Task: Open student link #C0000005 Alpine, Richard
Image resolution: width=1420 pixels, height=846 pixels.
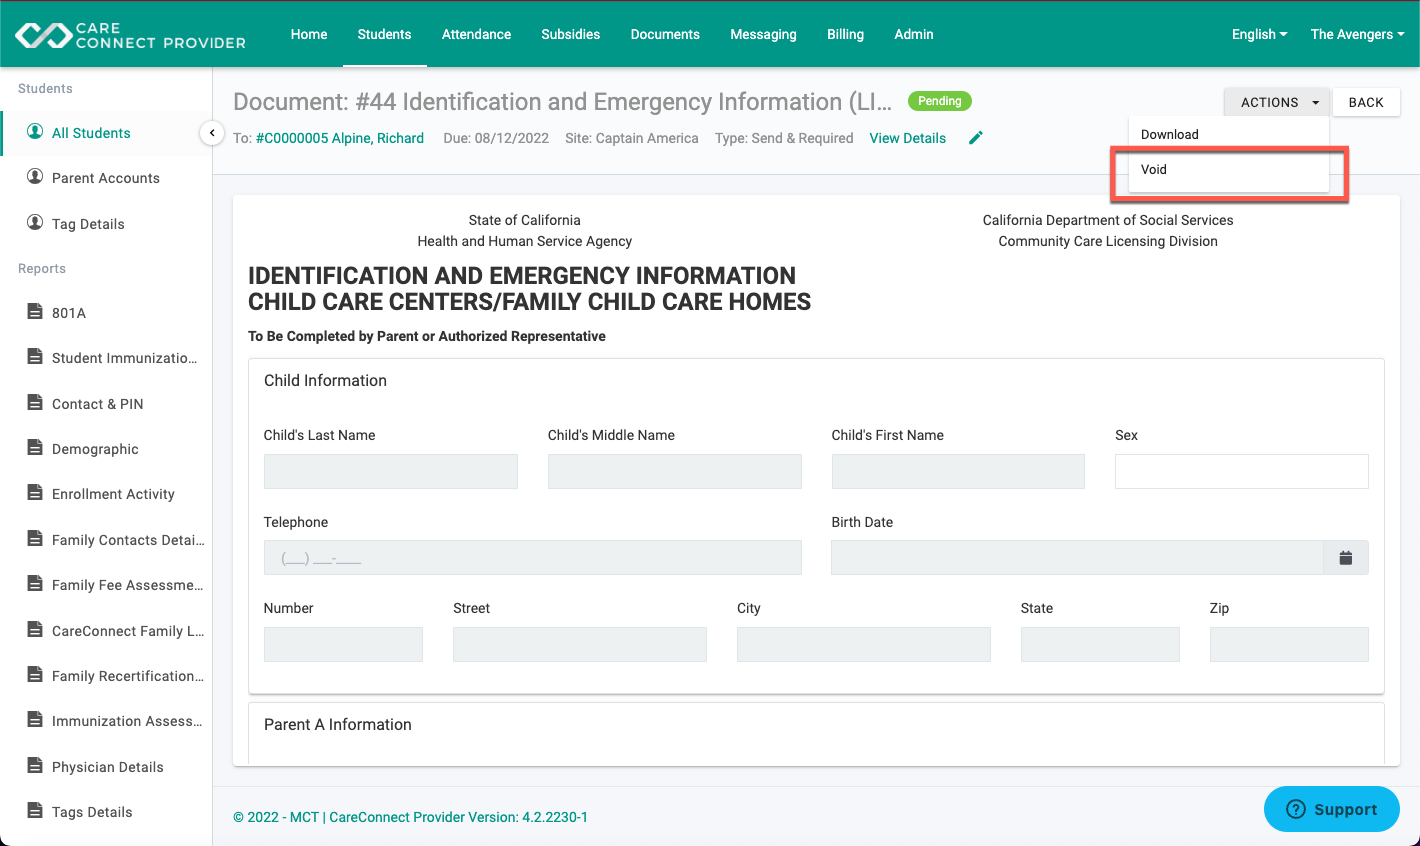Action: point(340,138)
